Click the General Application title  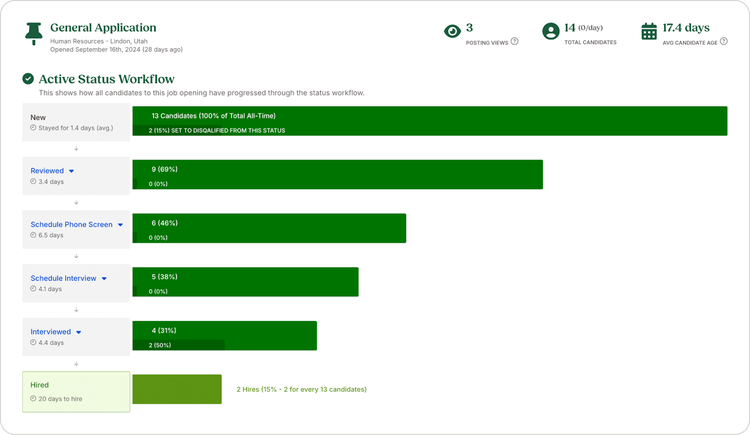click(x=103, y=28)
